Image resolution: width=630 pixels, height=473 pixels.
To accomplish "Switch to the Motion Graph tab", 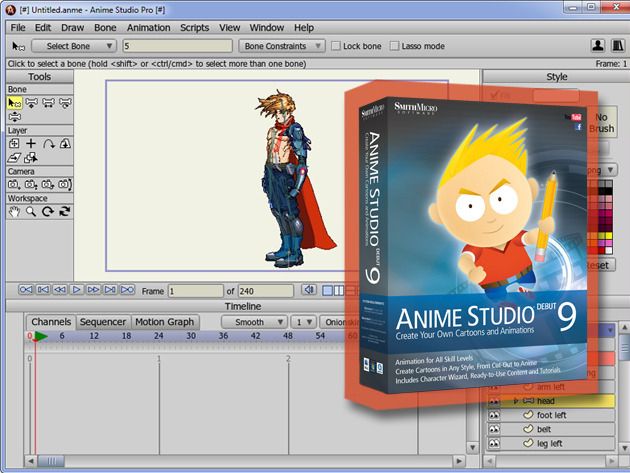I will (x=165, y=322).
